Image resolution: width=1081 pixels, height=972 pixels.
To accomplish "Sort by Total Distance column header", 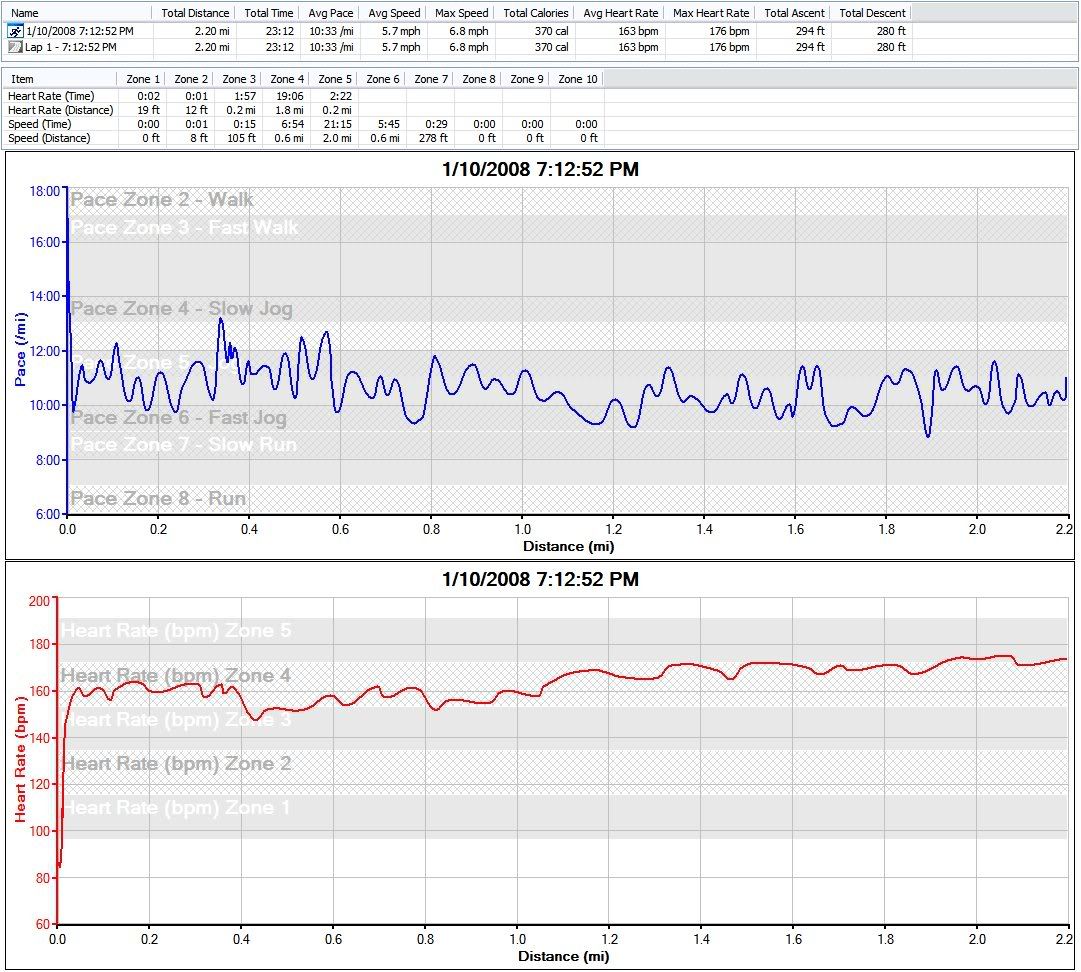I will coord(195,13).
